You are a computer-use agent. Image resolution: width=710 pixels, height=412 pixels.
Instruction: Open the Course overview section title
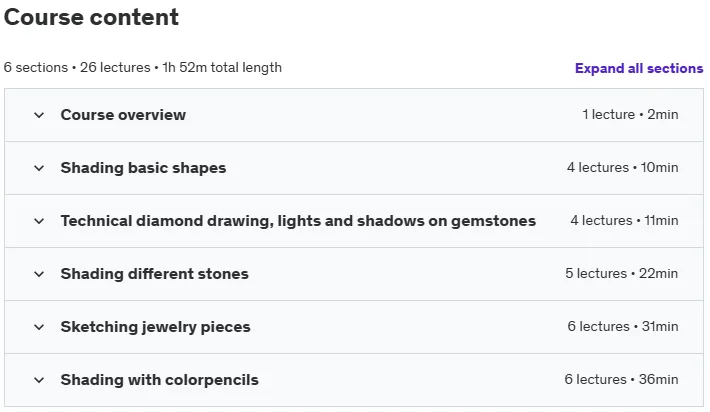(x=123, y=115)
